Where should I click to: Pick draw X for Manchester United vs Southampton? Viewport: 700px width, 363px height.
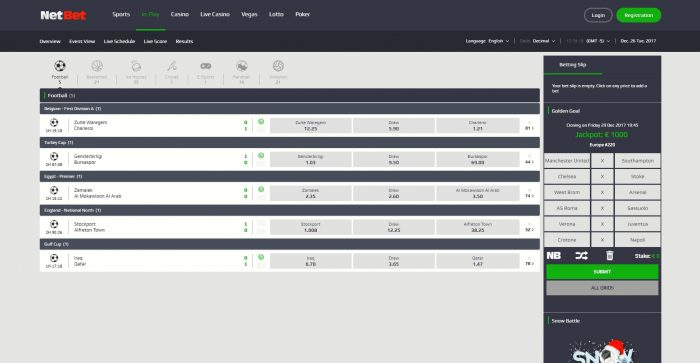click(602, 161)
